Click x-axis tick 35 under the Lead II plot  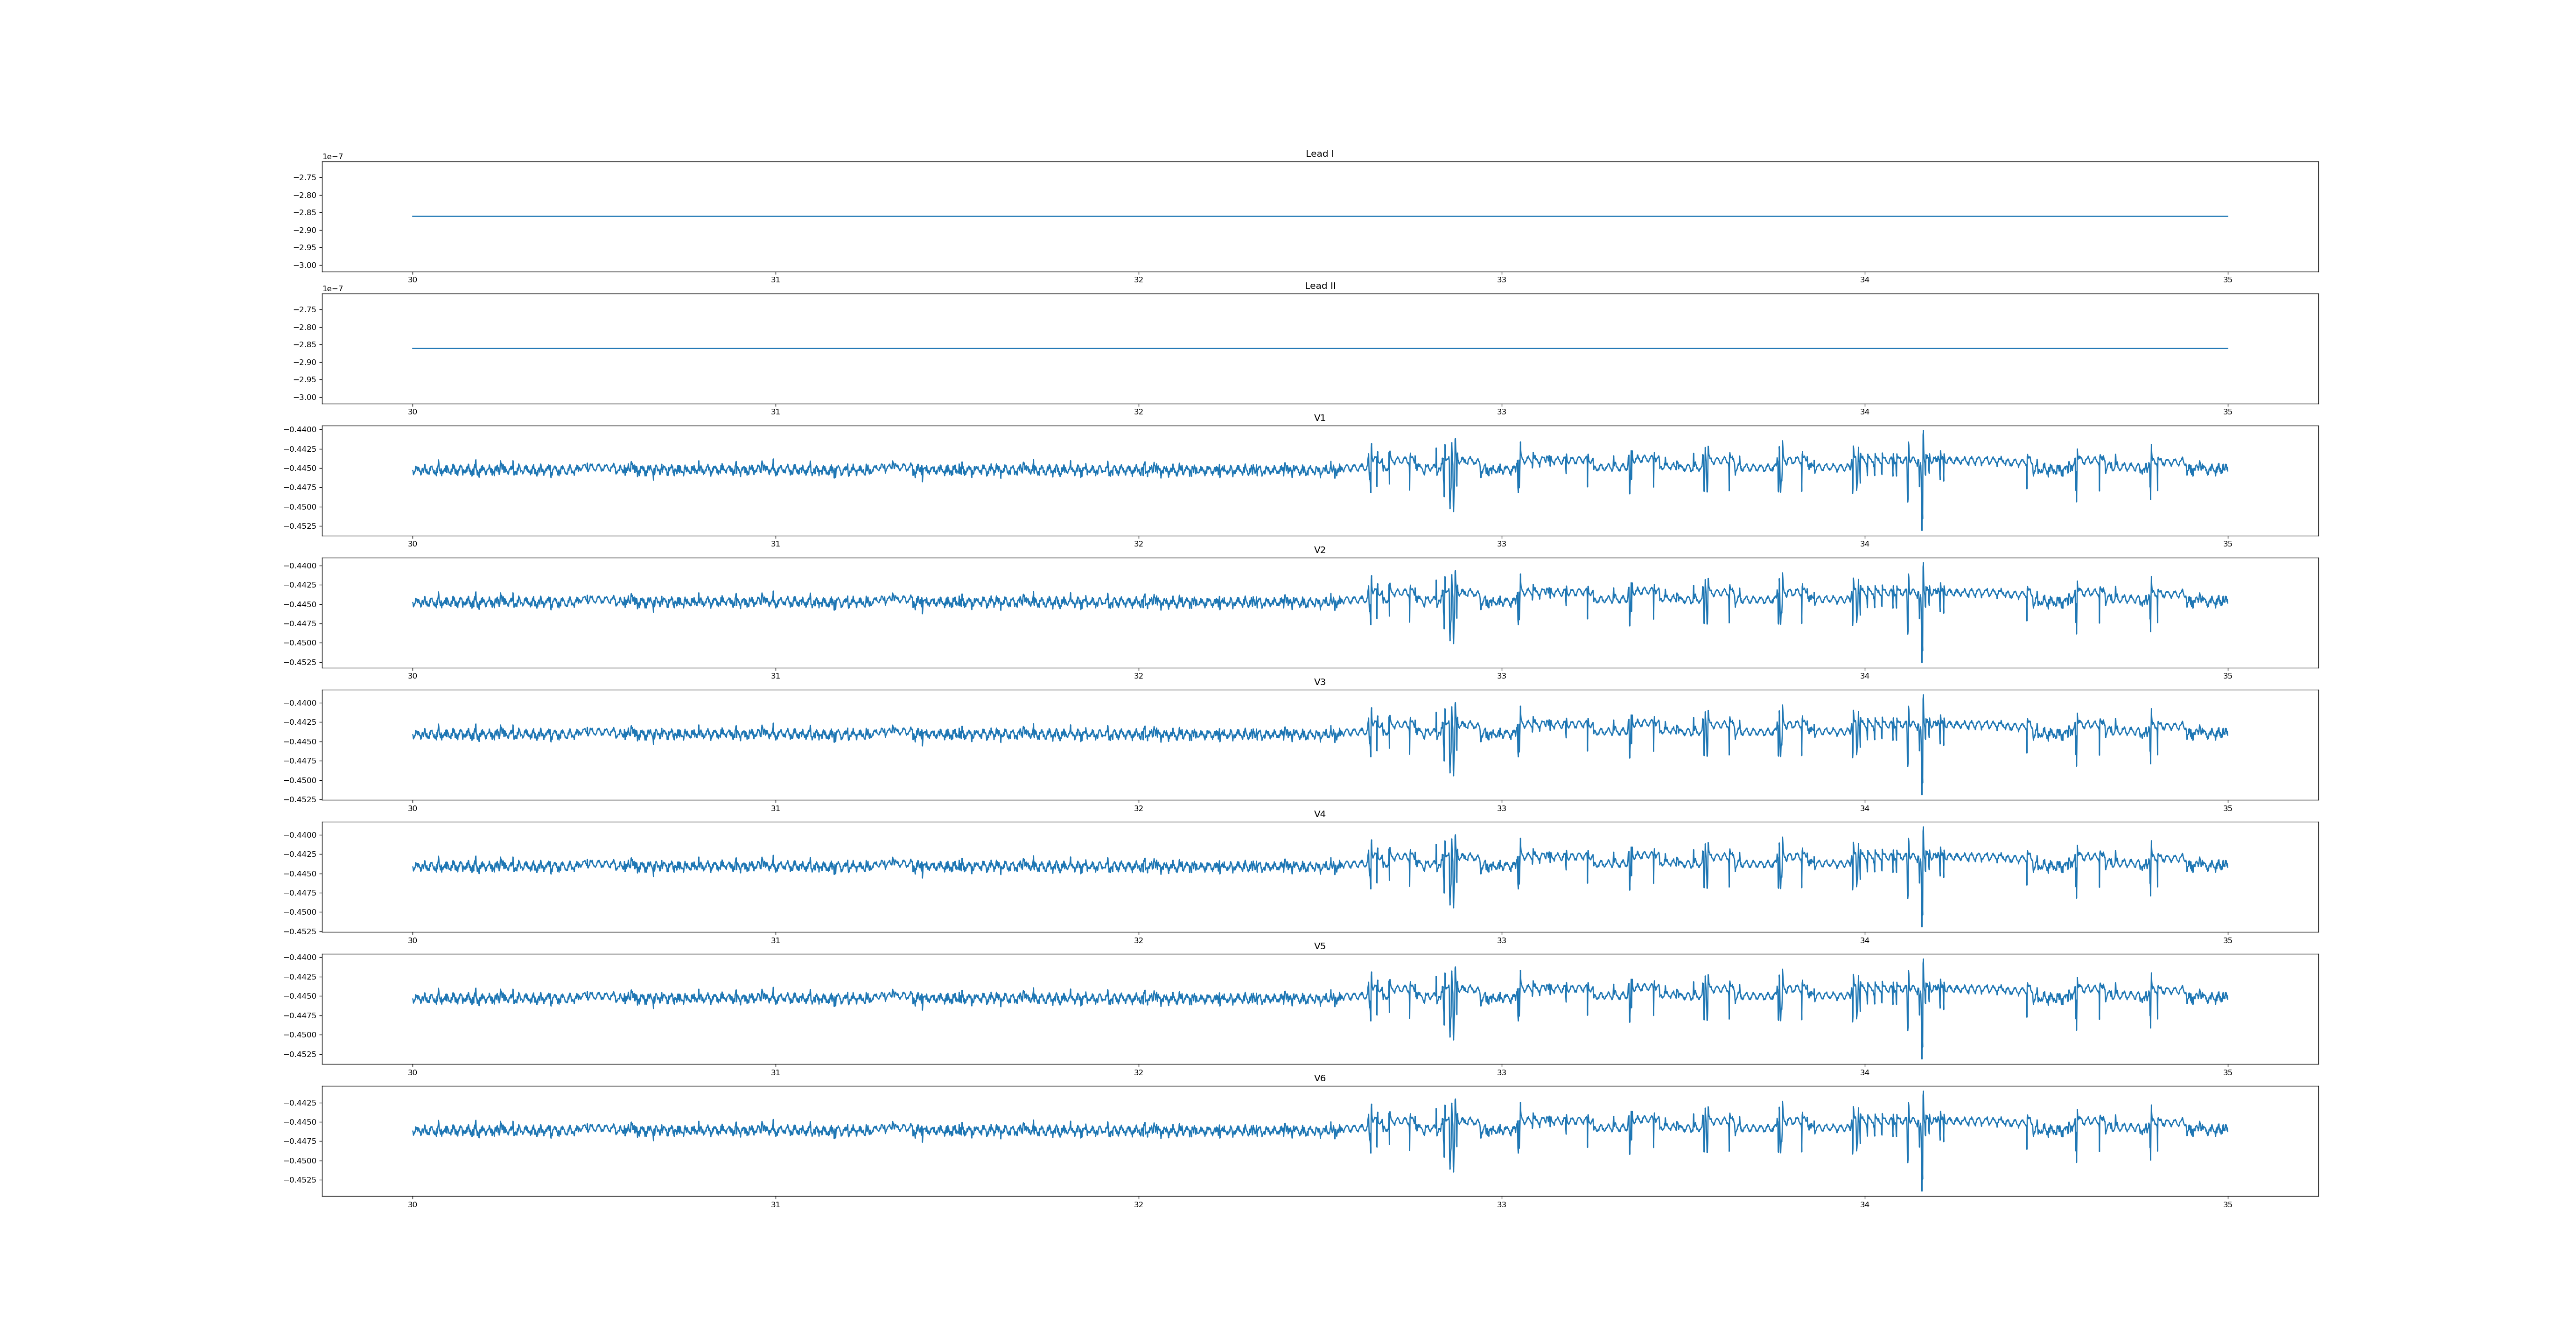2227,412
